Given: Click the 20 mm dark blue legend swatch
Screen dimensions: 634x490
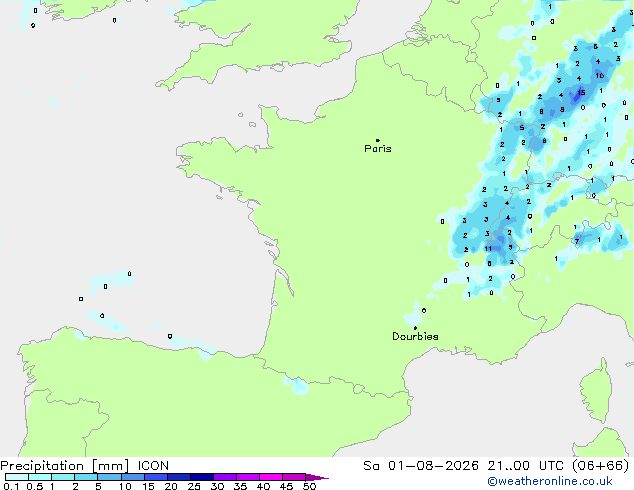Looking at the screenshot, I should pos(179,477).
